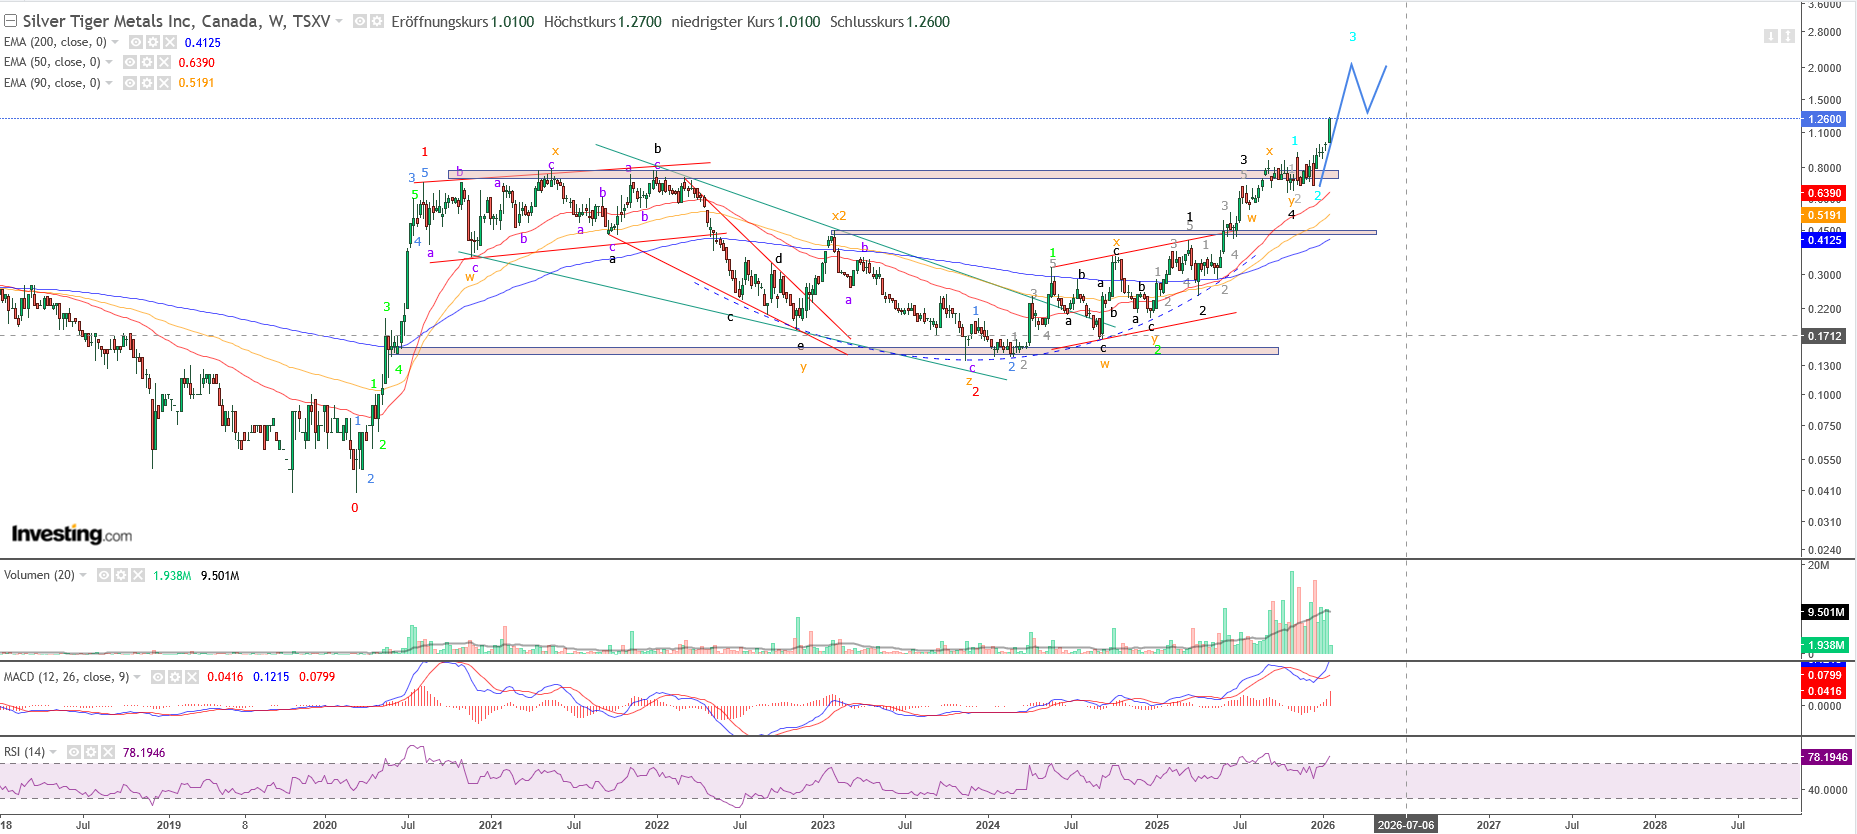The height and width of the screenshot is (834, 1857).
Task: Click the Investing.com logo link
Action: [x=71, y=534]
